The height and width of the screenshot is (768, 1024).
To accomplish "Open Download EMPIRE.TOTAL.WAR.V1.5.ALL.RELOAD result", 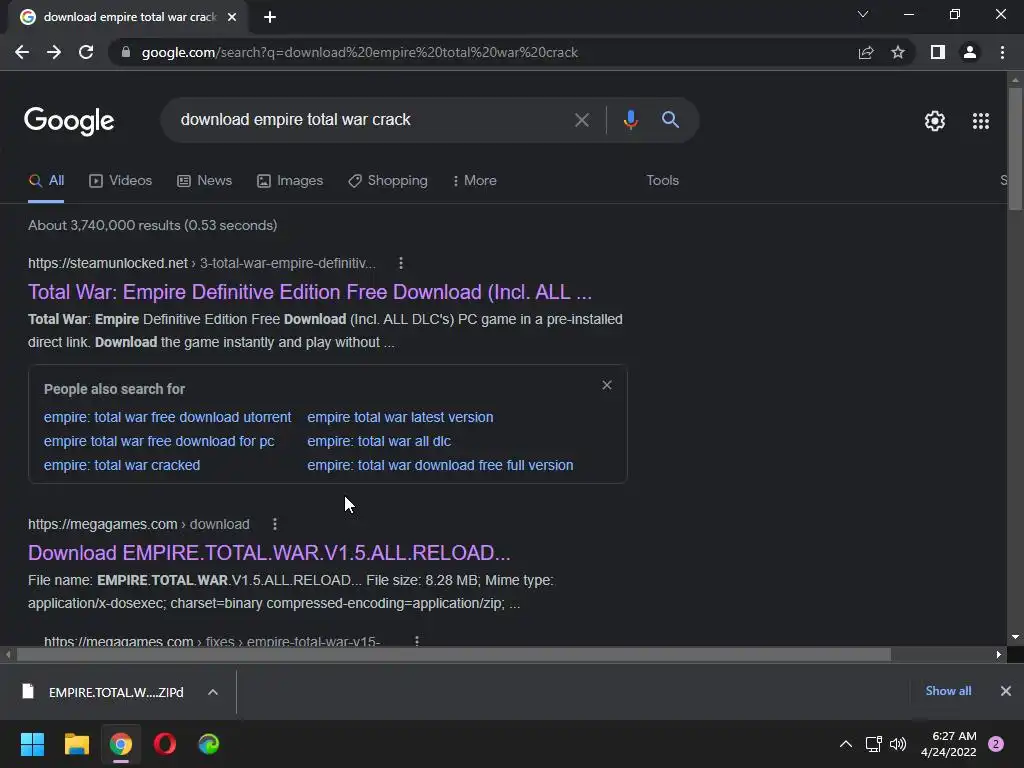I will [x=269, y=553].
